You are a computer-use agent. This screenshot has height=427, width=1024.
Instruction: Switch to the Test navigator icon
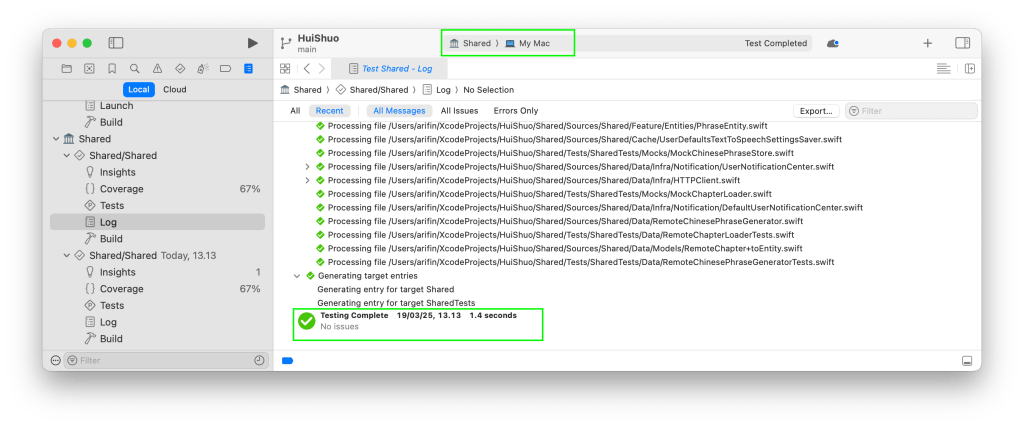[x=180, y=69]
